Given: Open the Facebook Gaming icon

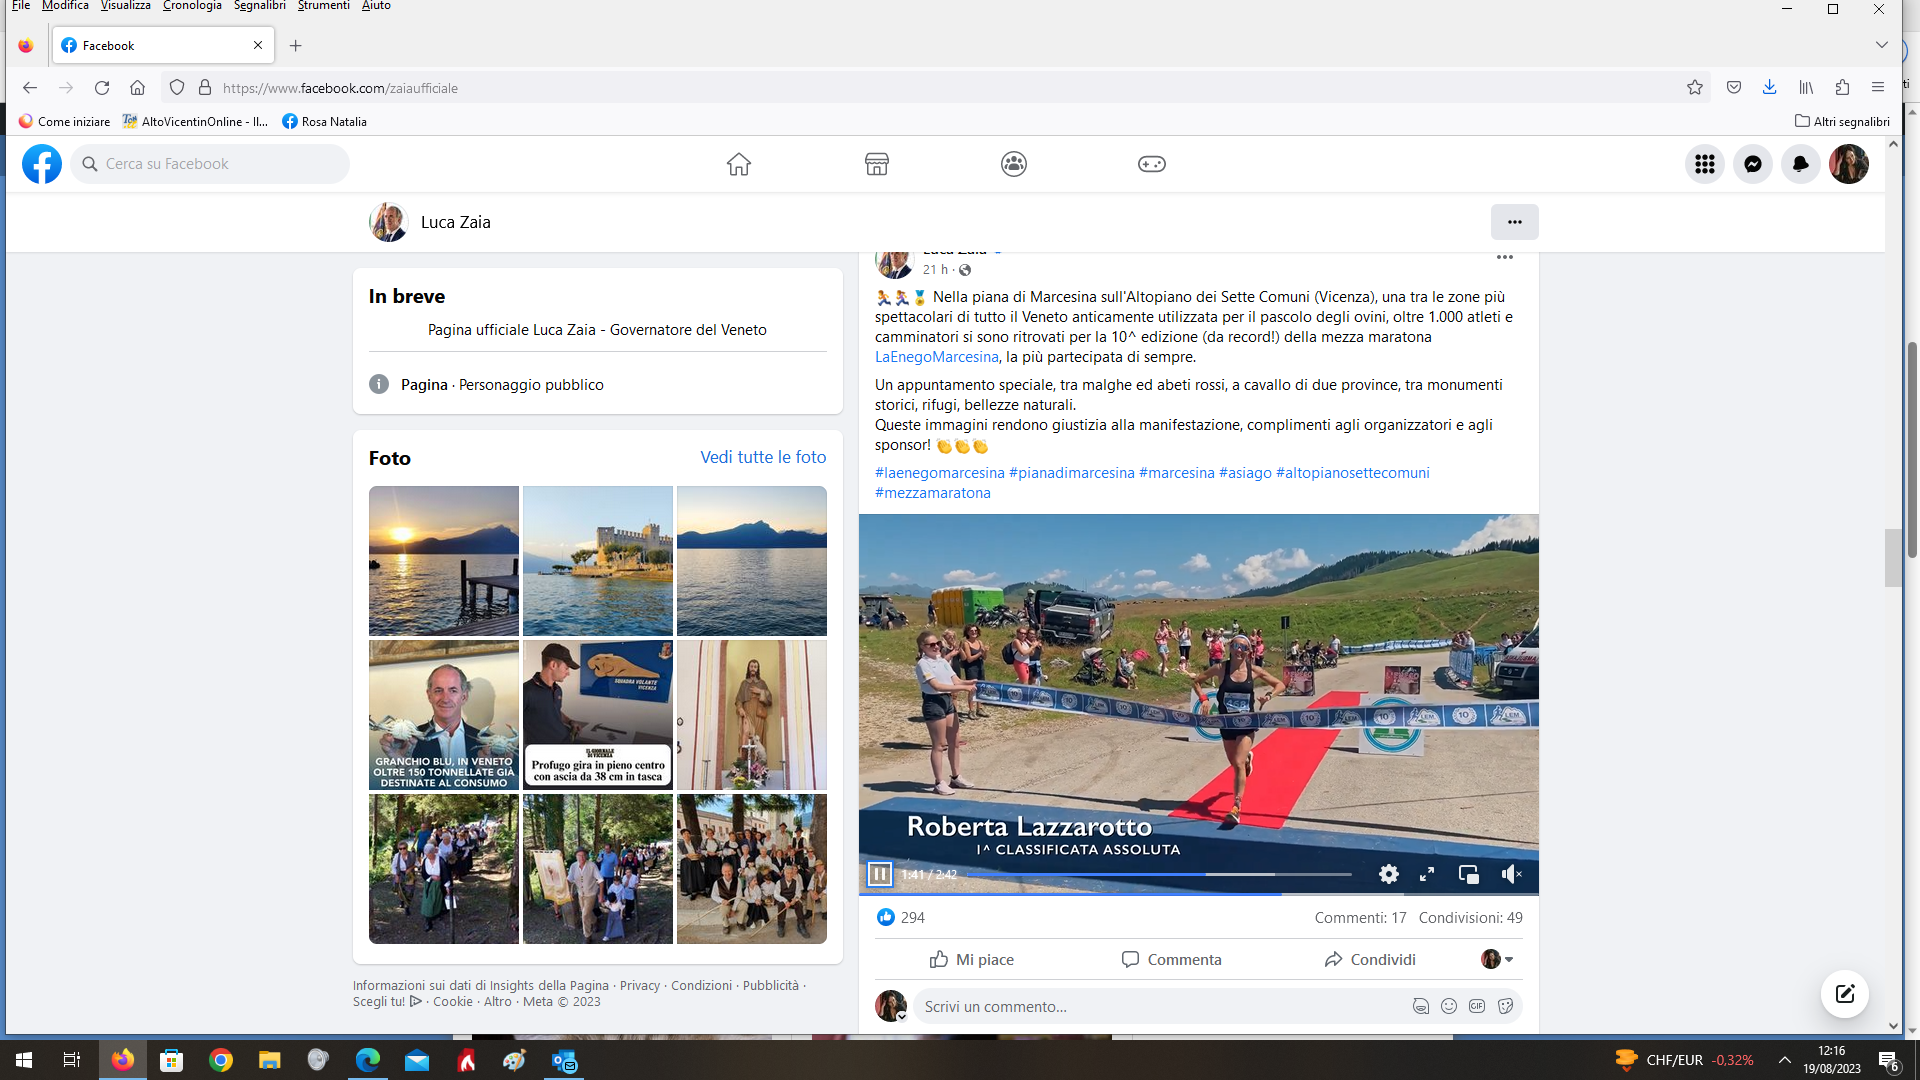Looking at the screenshot, I should (x=1152, y=164).
